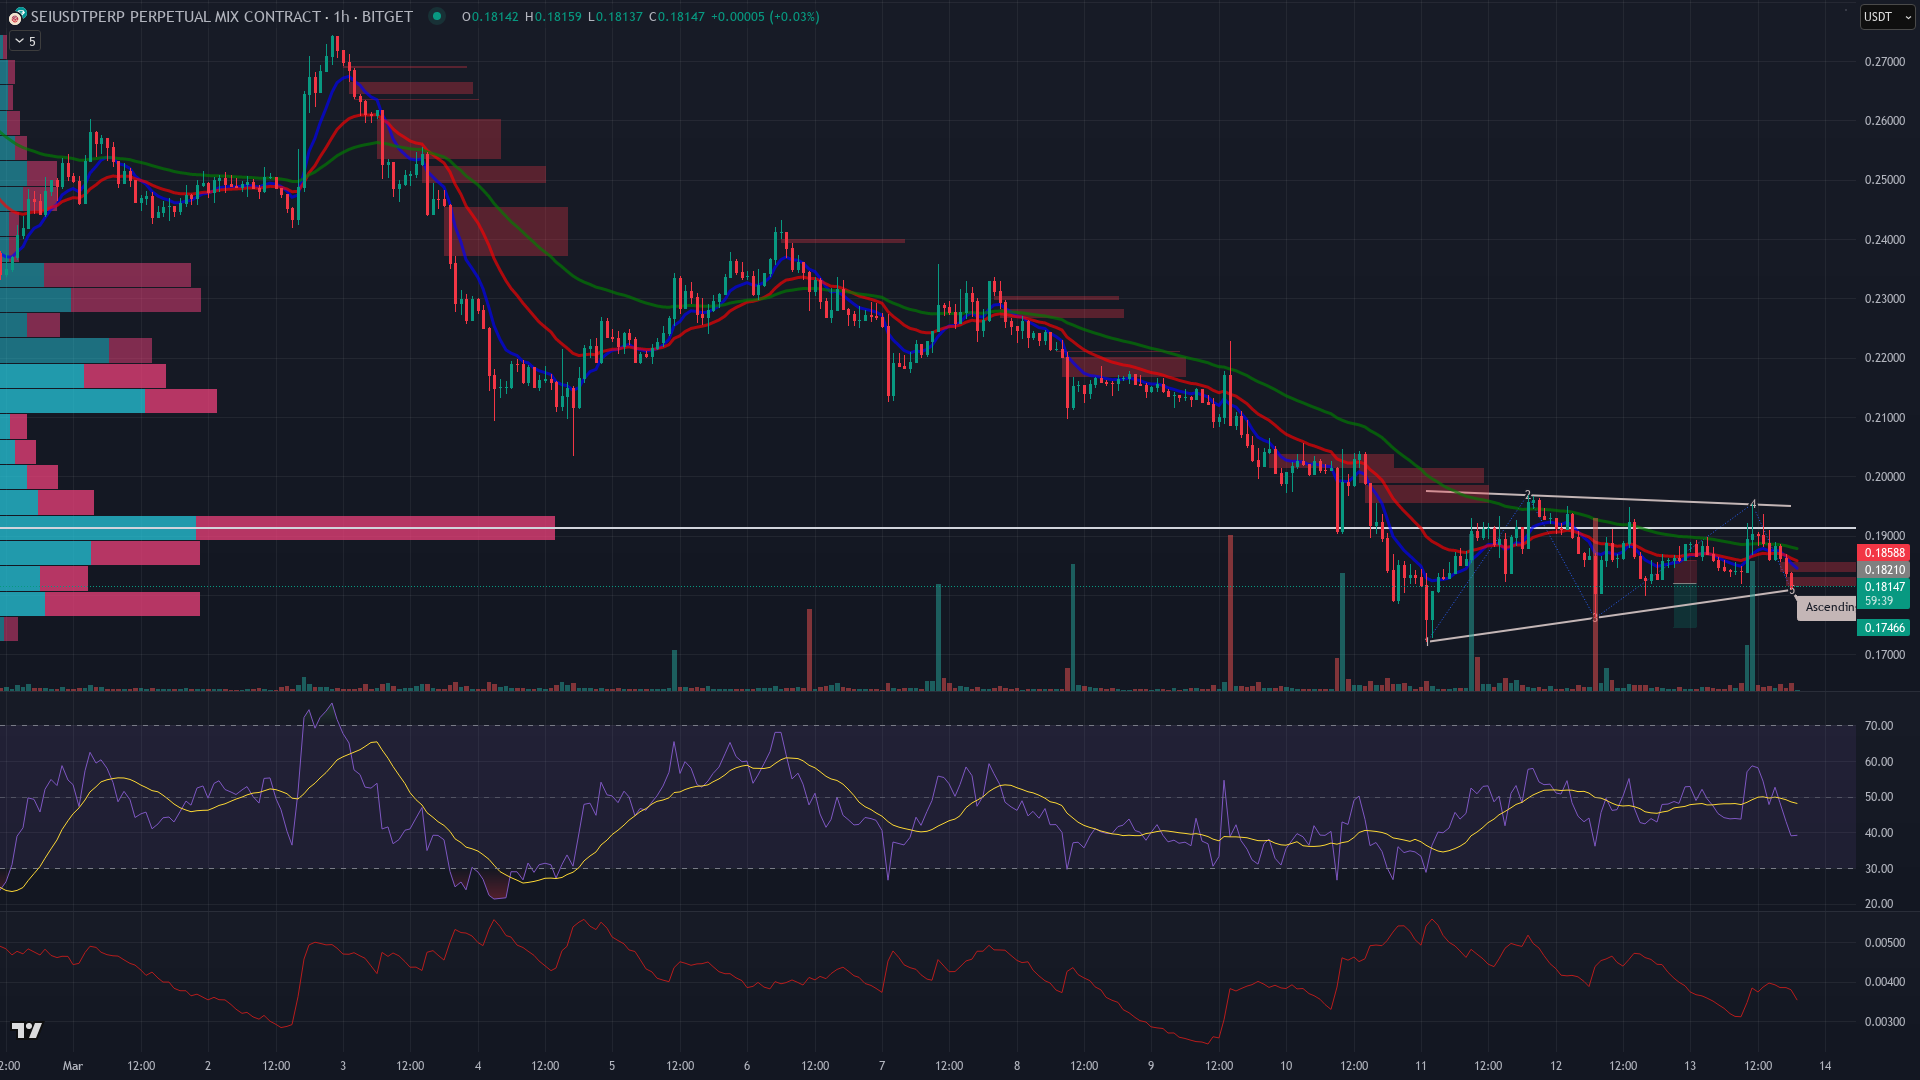Viewport: 1920px width, 1080px height.
Task: Select the gray 0.18210 price label
Action: click(x=1884, y=570)
